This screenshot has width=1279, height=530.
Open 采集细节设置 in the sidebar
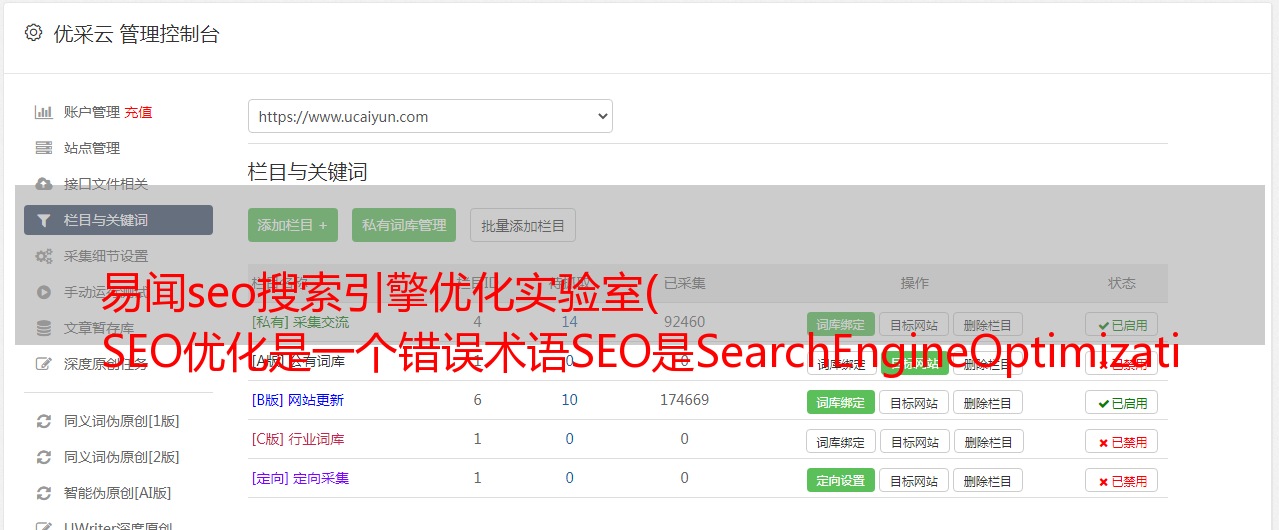coord(106,256)
